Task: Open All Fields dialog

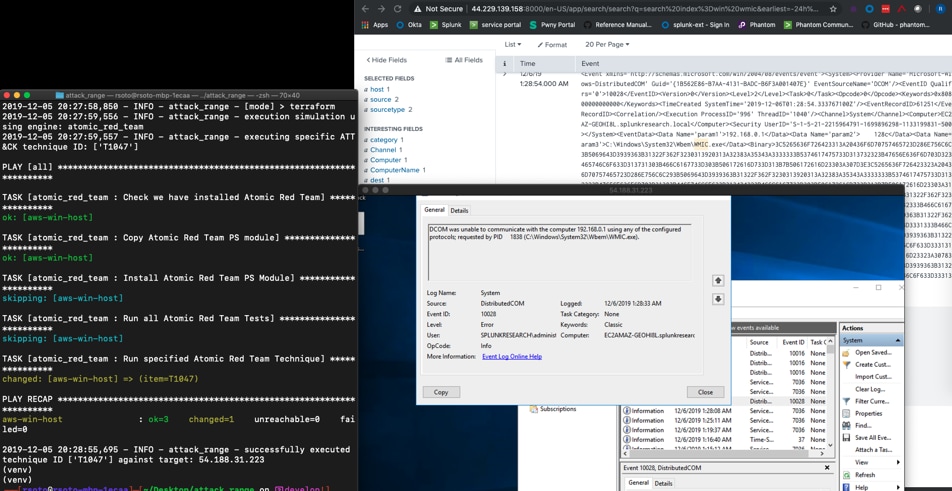Action: tap(464, 60)
